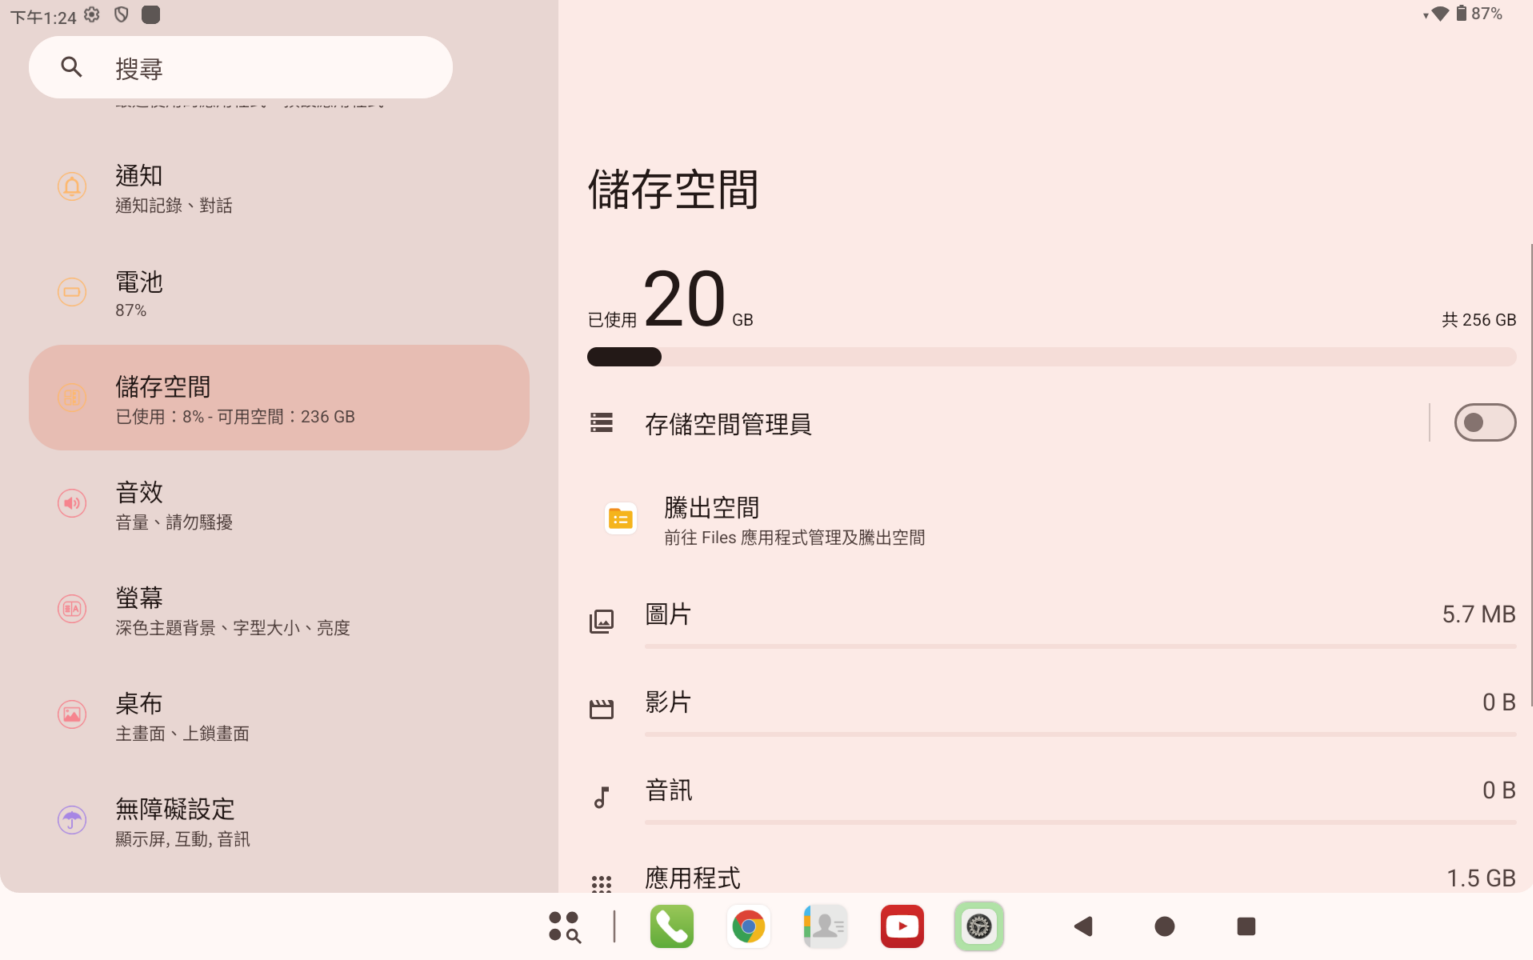Toggle the 存儲空間管理員 switch
The image size is (1533, 960).
(1484, 423)
